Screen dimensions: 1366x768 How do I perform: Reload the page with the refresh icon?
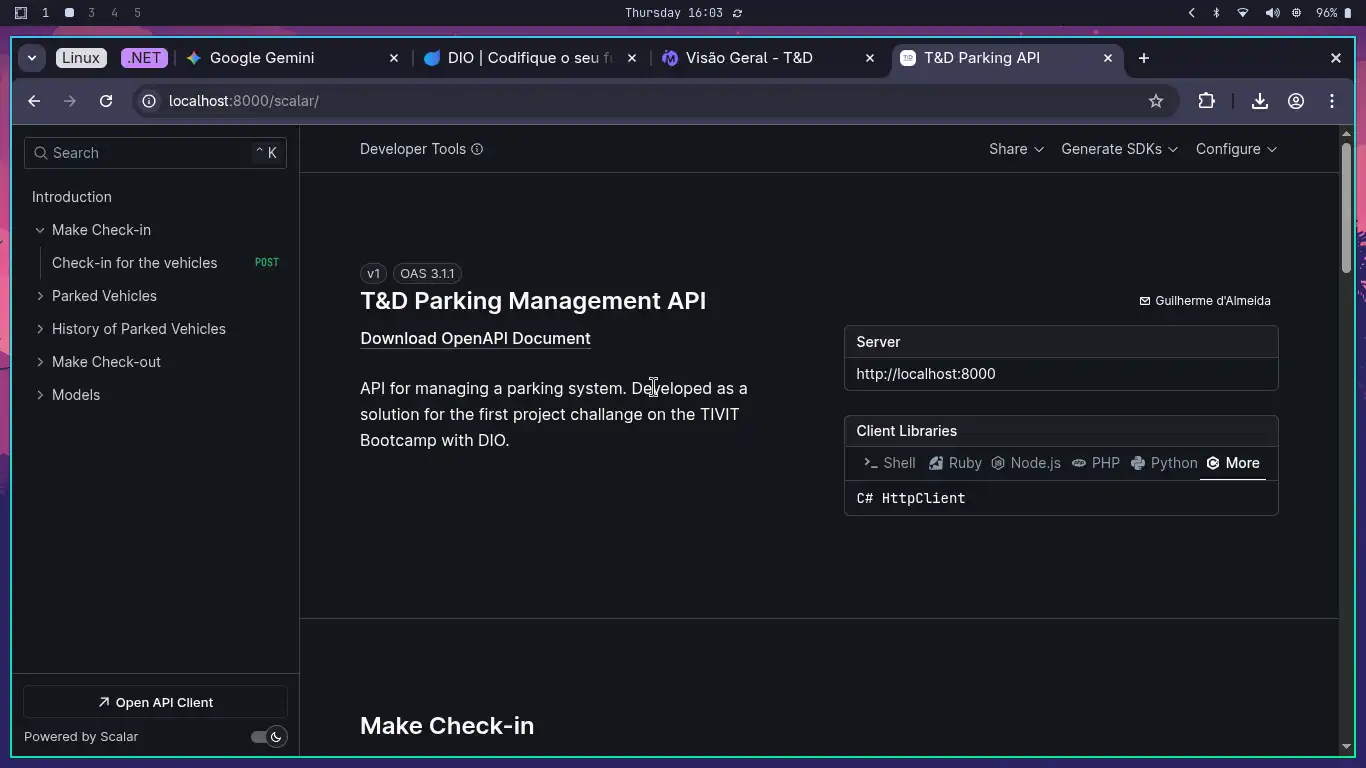coord(106,101)
